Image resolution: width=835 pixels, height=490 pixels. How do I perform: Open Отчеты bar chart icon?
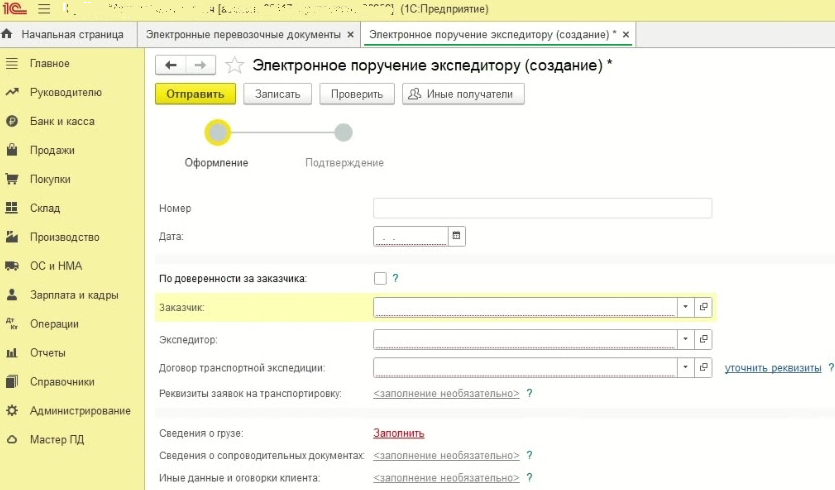click(12, 353)
